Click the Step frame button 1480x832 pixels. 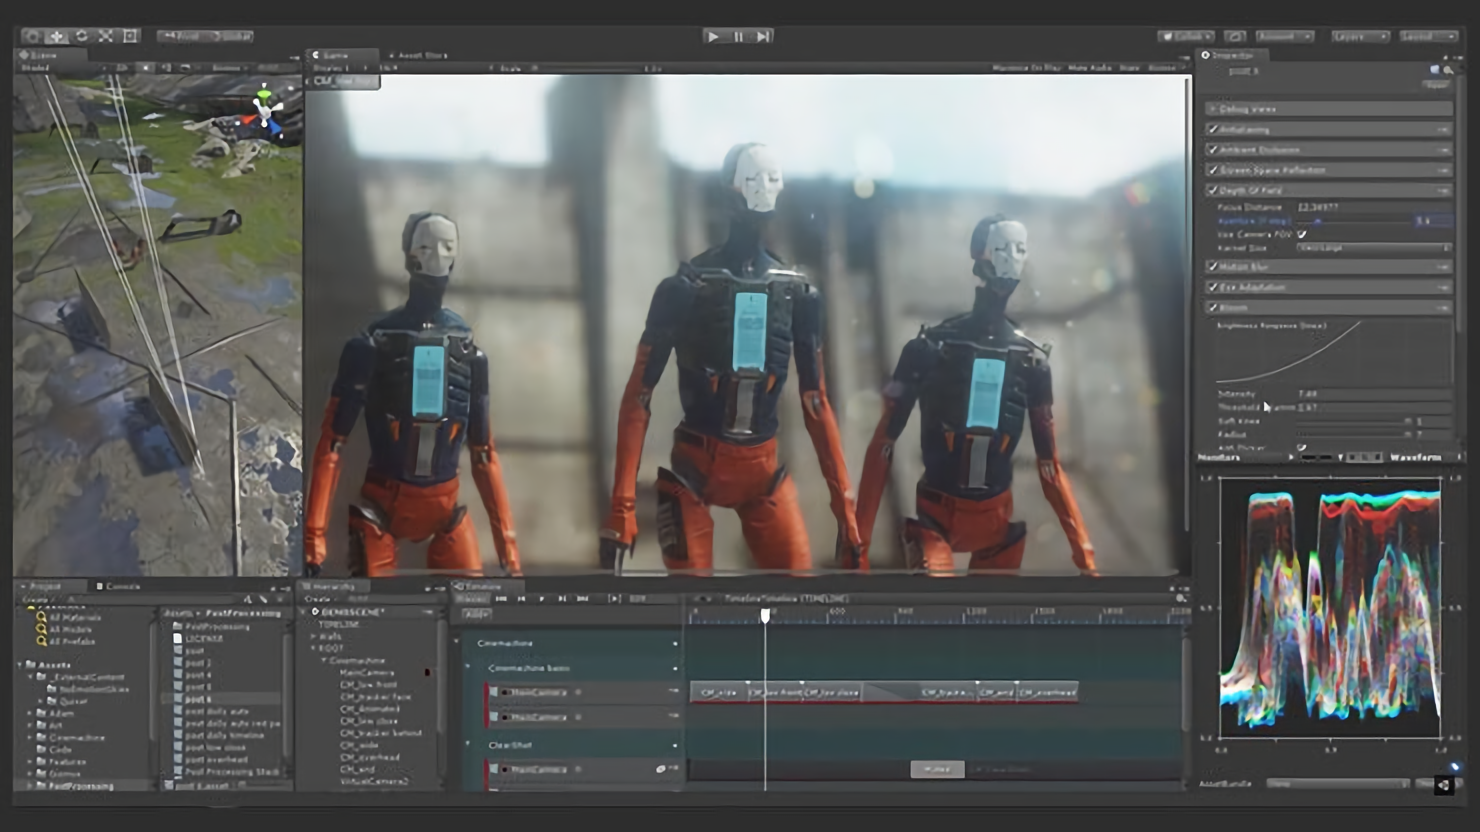[x=763, y=36]
